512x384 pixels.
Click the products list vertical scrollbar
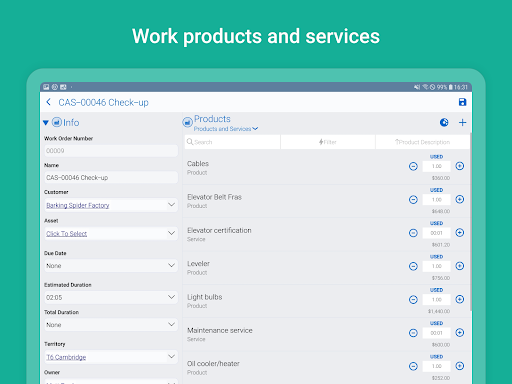point(471,222)
